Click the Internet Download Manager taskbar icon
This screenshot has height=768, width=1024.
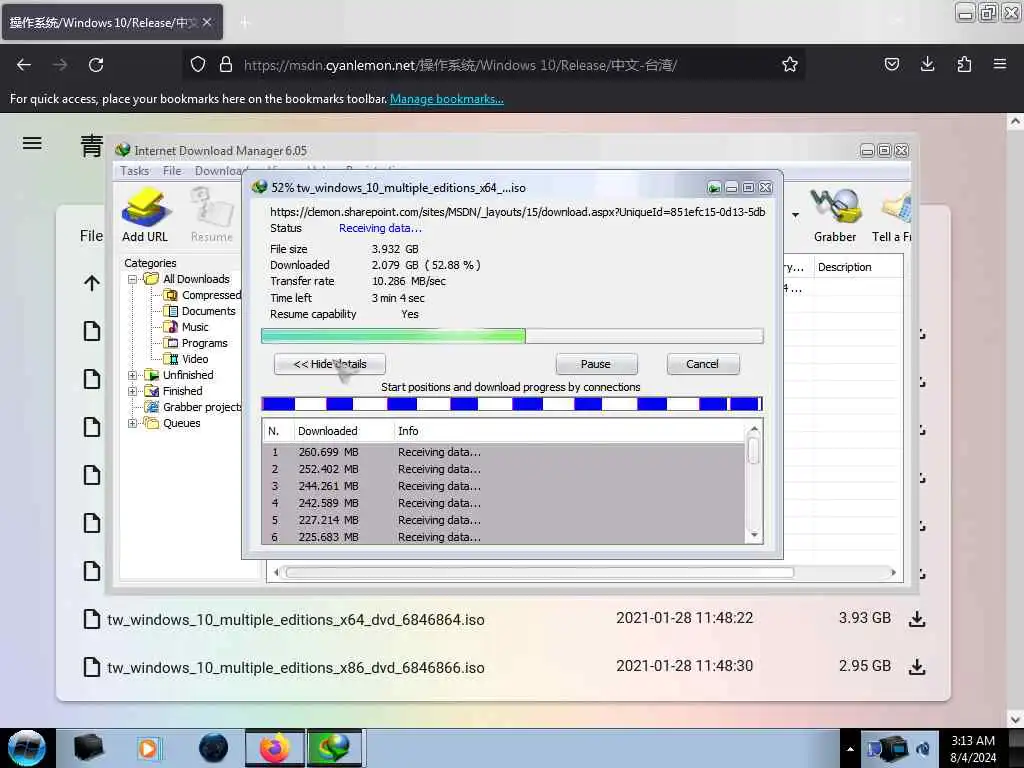[334, 748]
